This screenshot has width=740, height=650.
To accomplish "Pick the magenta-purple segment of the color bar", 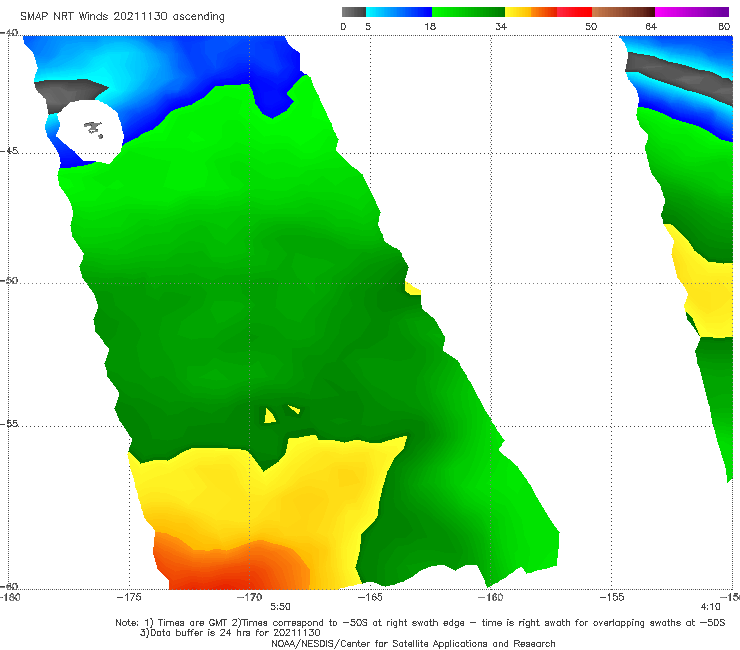I will 692,12.
